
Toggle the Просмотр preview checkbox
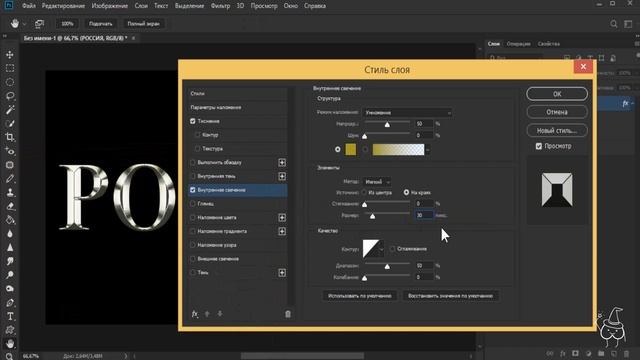[539, 146]
